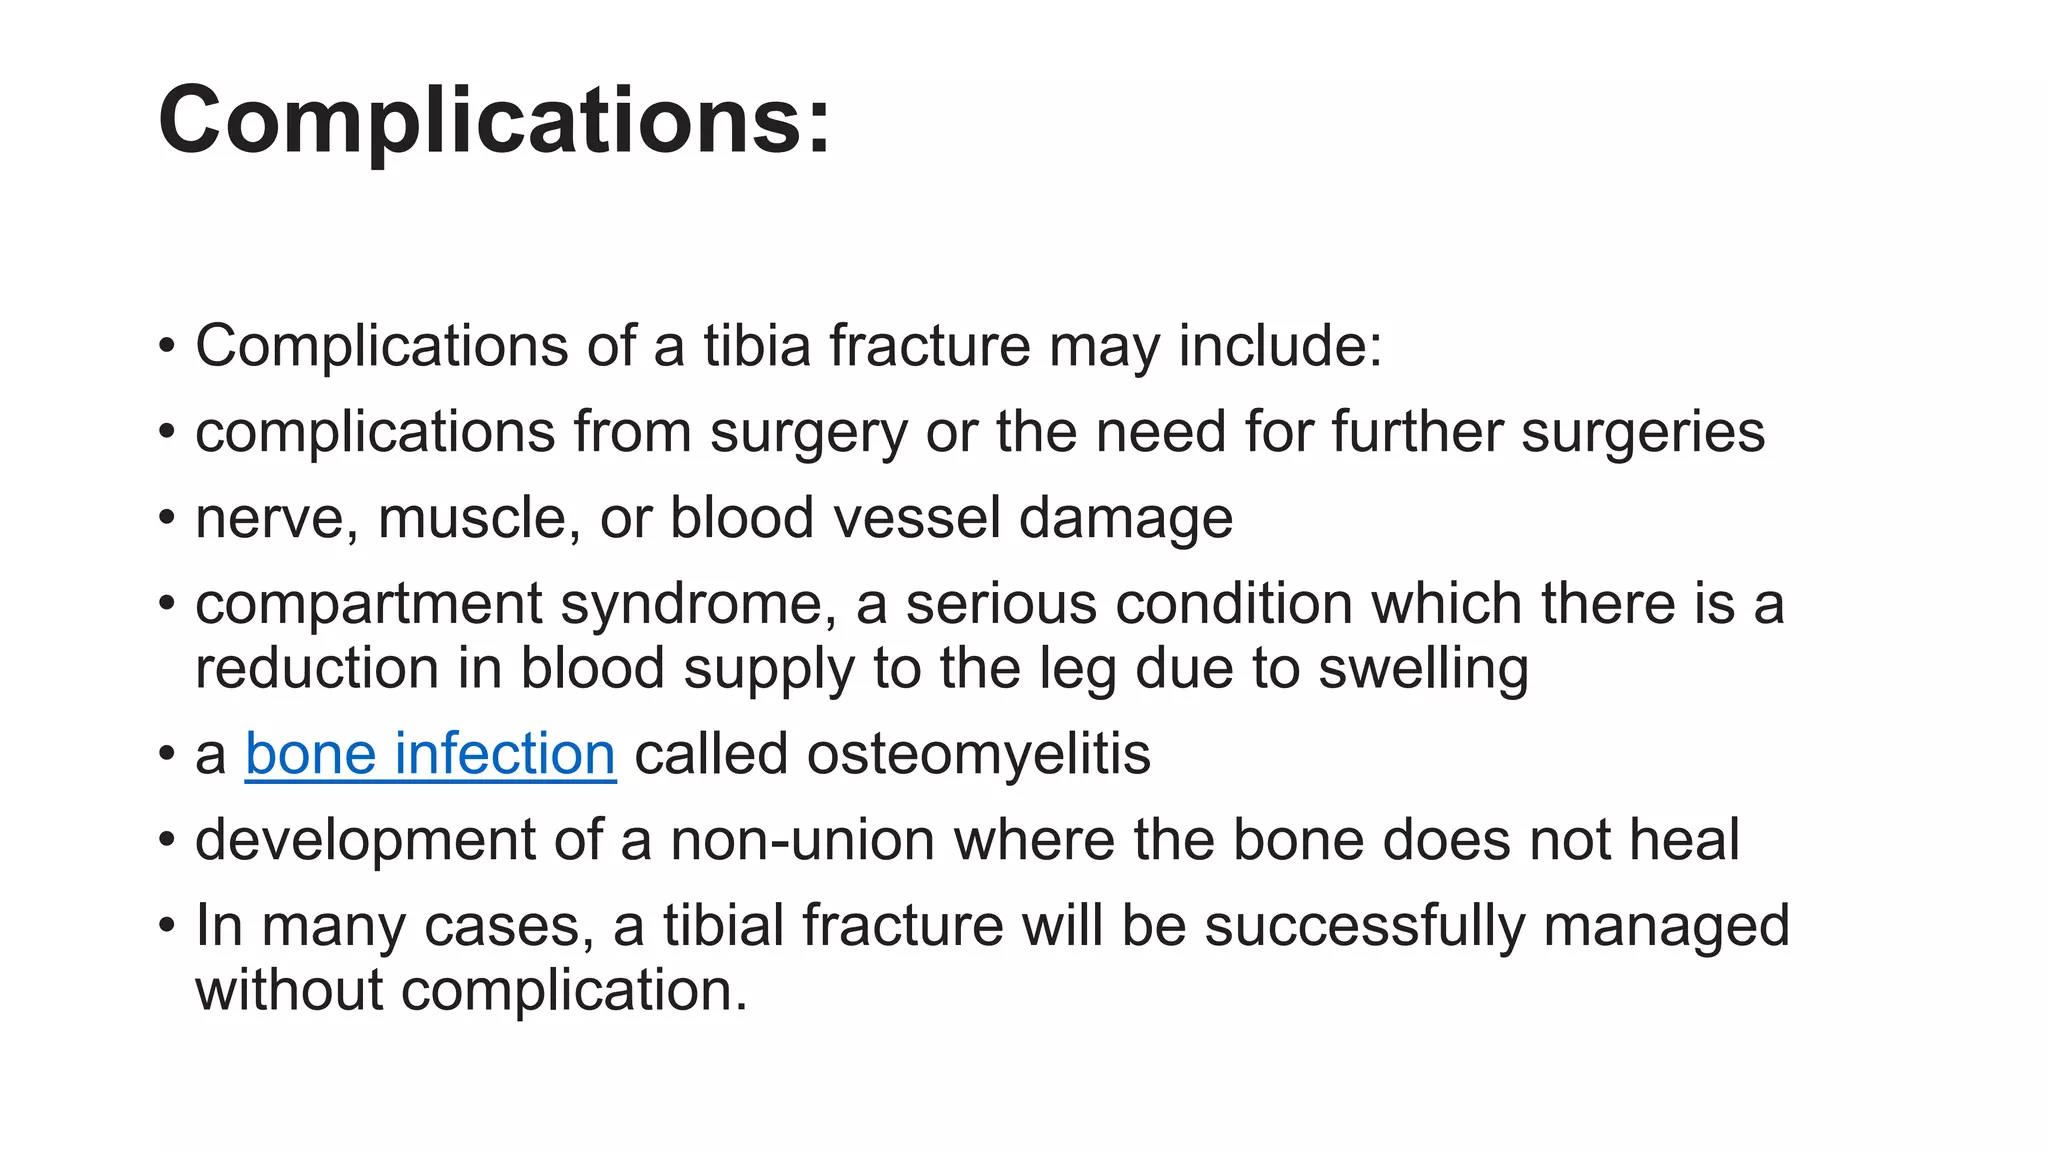Open the bone infection hyperlink
Image resolution: width=2048 pixels, height=1152 pixels.
[430, 754]
